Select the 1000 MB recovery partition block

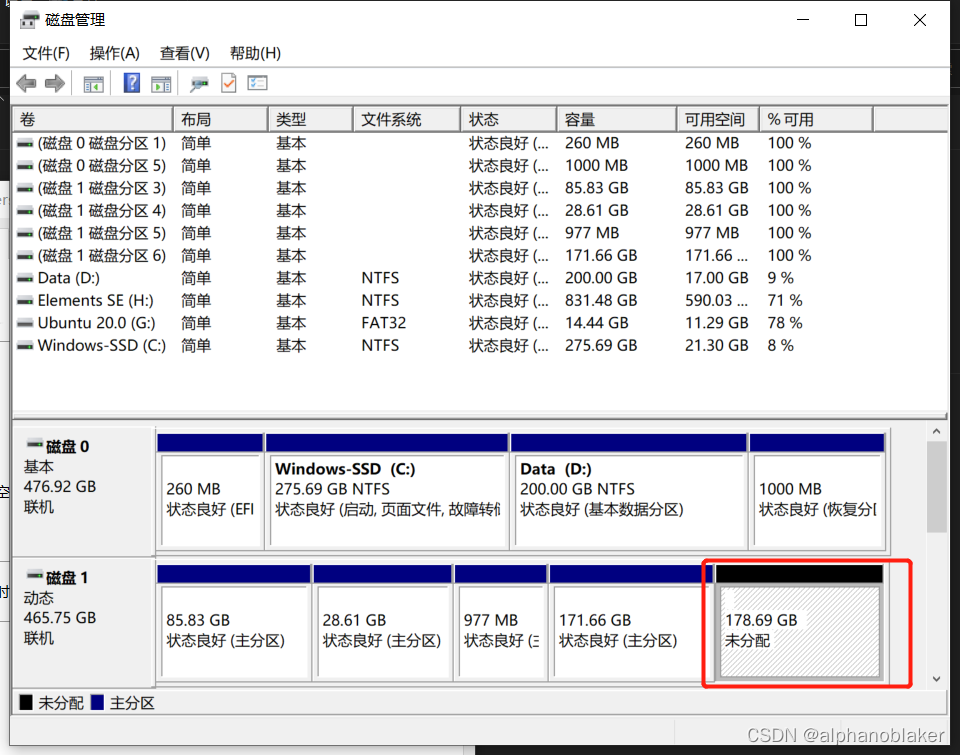[817, 490]
